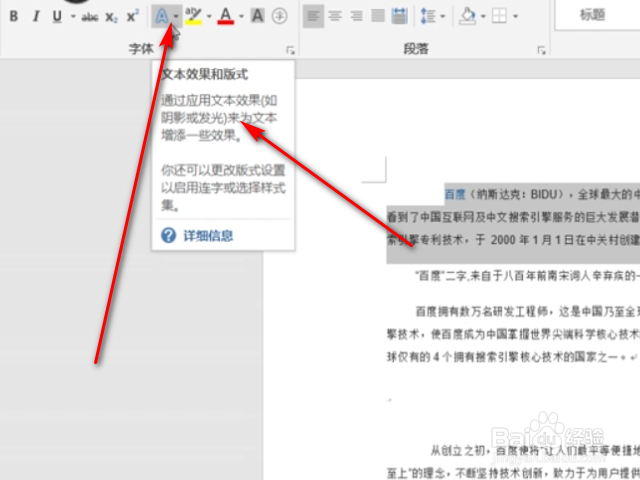Viewport: 640px width, 480px height.
Task: Open 详细信息 link in tooltip
Action: tap(208, 236)
